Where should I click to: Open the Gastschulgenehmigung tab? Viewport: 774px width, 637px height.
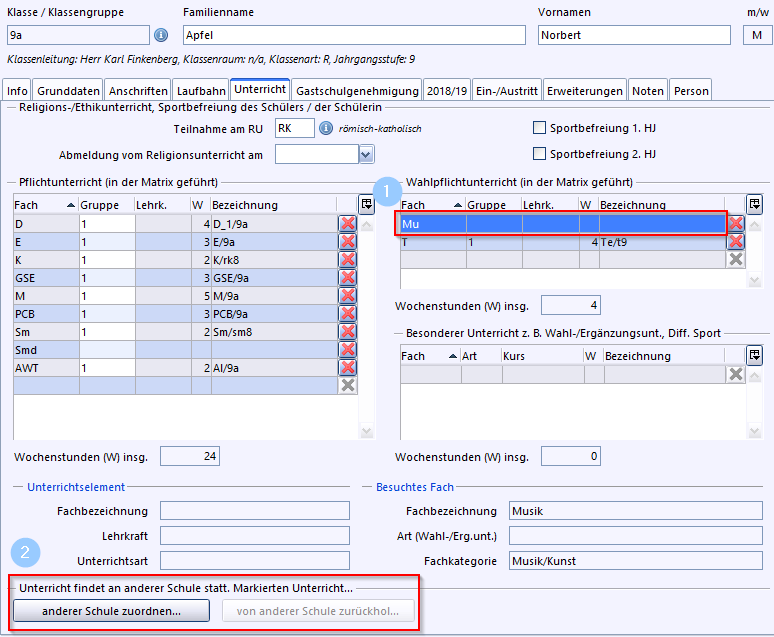point(357,90)
